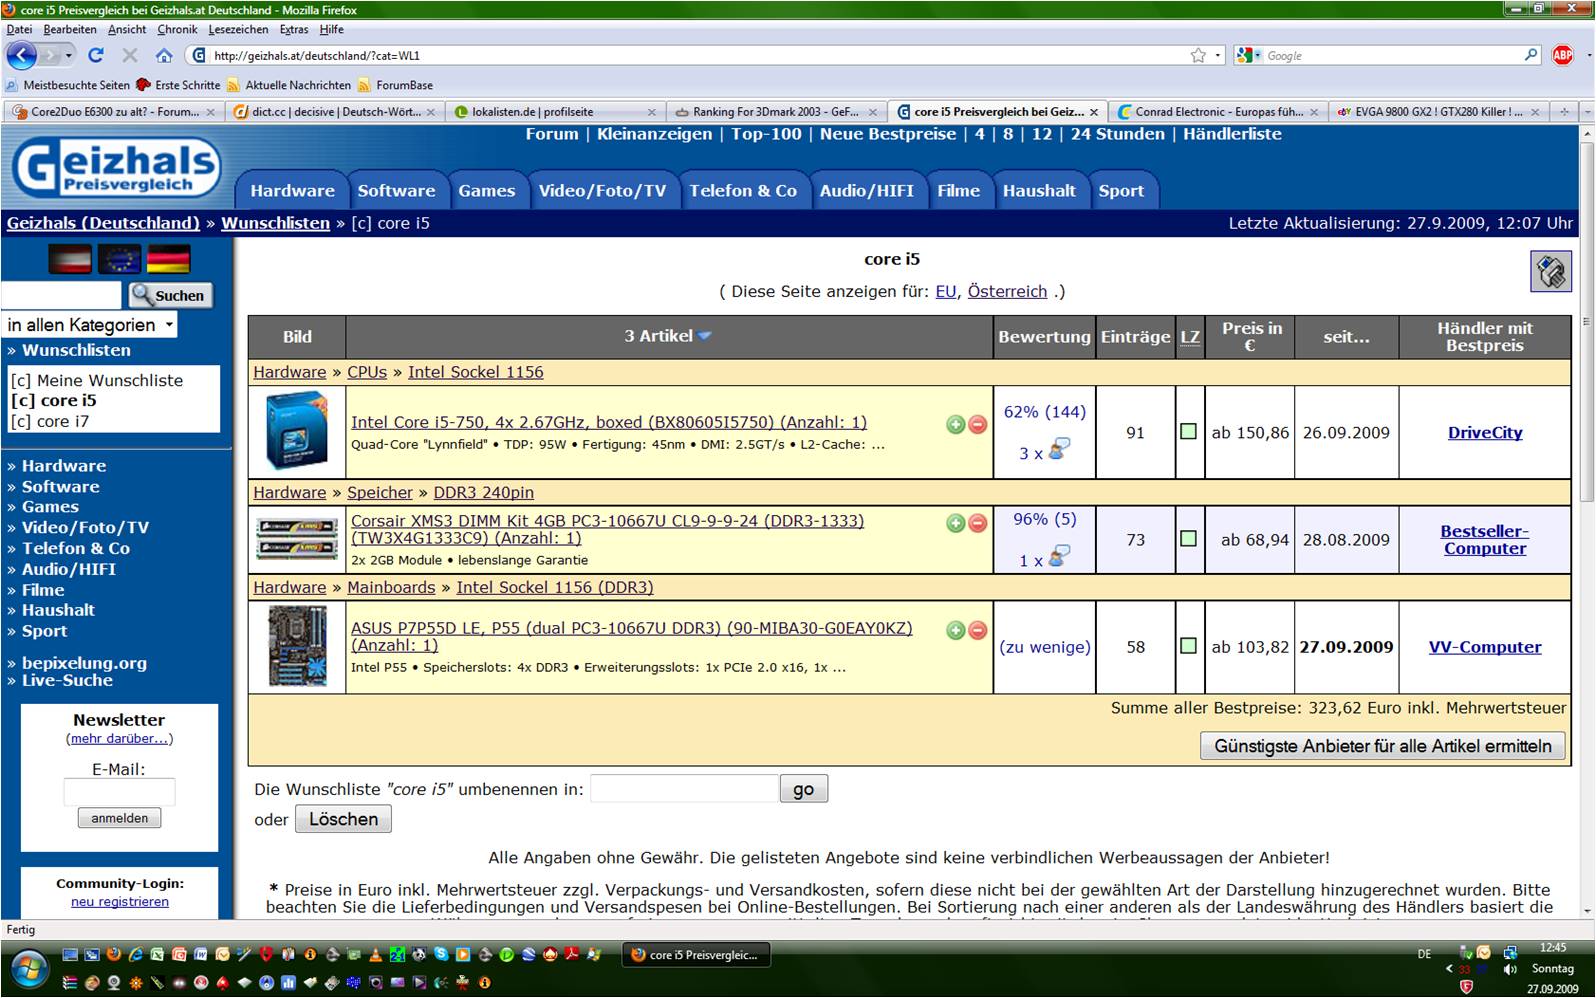Viewport: 1596px width, 998px height.
Task: Switch to the dict.cc decisive tab
Action: (x=334, y=112)
